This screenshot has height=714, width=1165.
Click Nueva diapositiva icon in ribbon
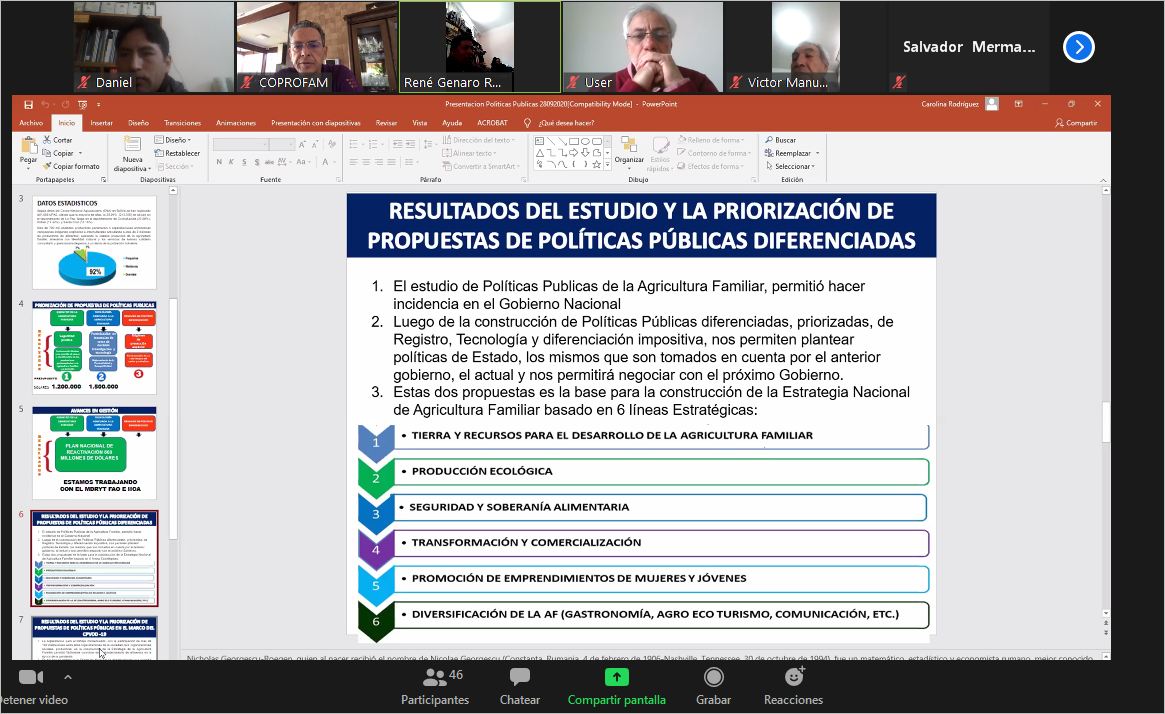pos(132,145)
